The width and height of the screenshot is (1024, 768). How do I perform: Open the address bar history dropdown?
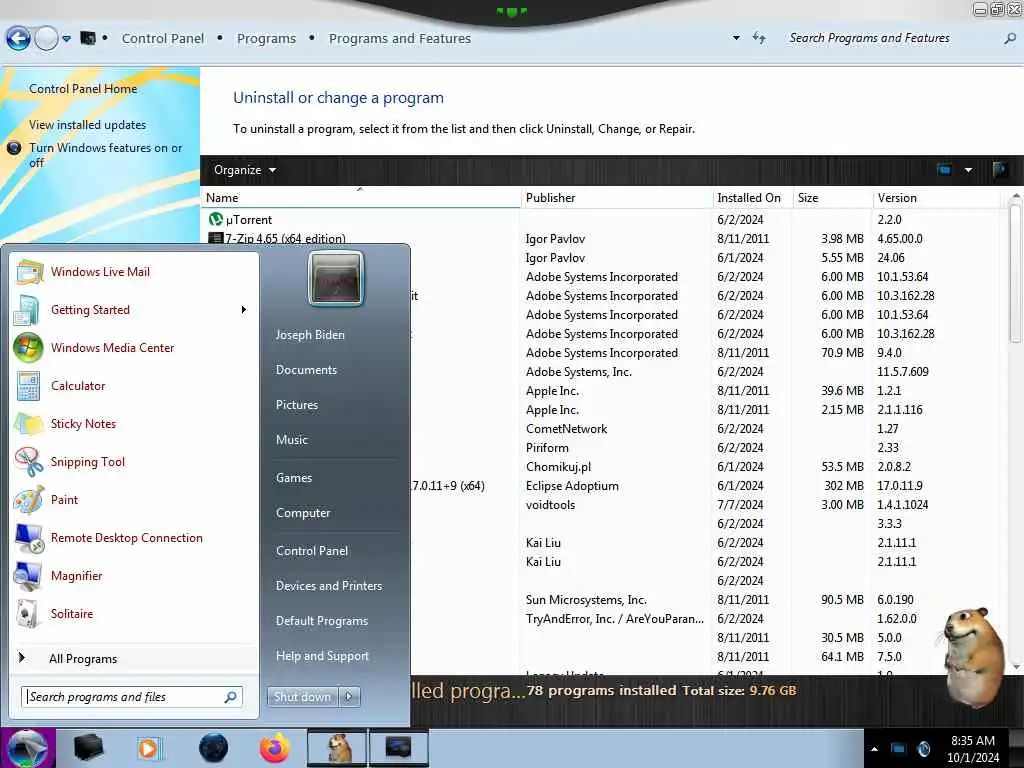point(736,38)
